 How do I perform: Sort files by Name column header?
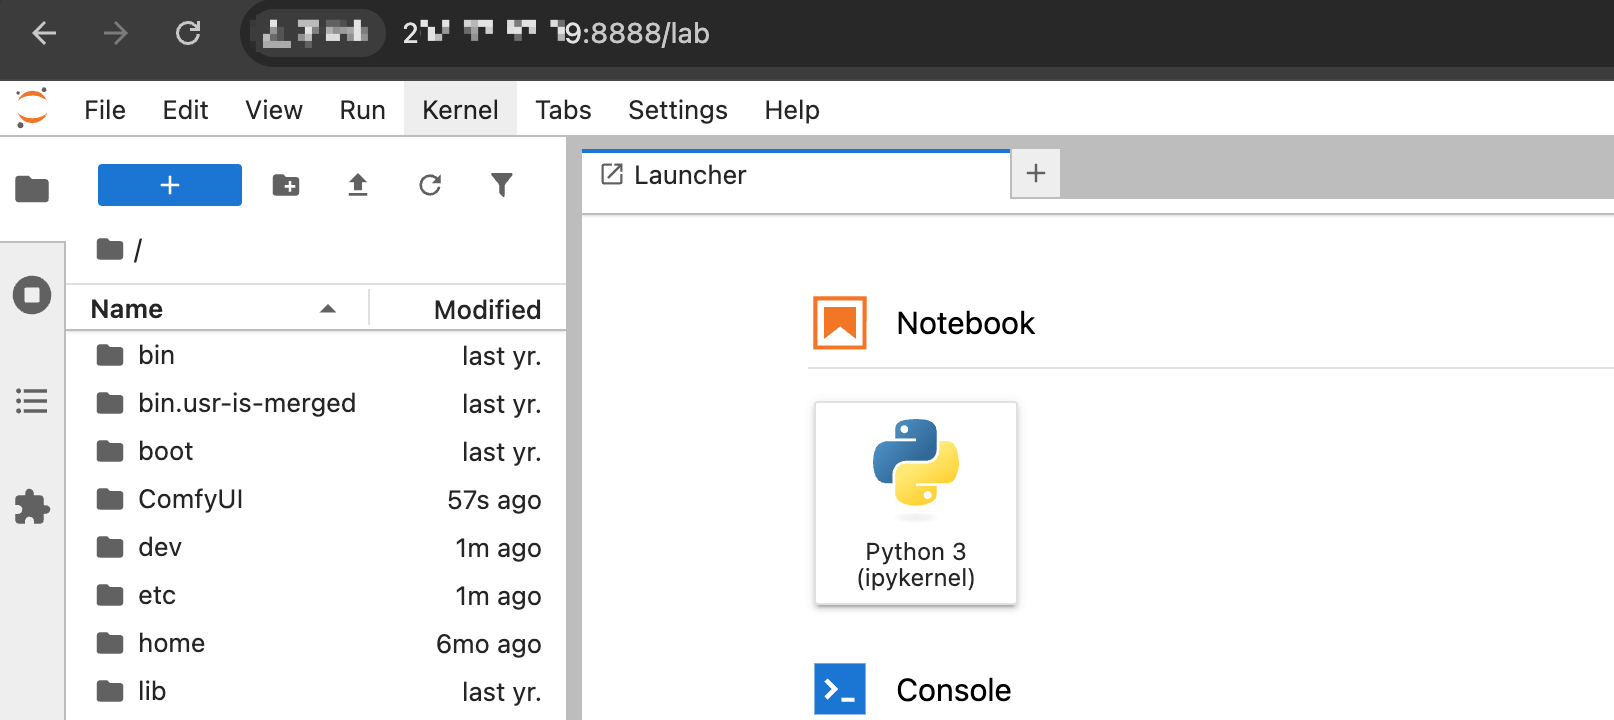(127, 309)
